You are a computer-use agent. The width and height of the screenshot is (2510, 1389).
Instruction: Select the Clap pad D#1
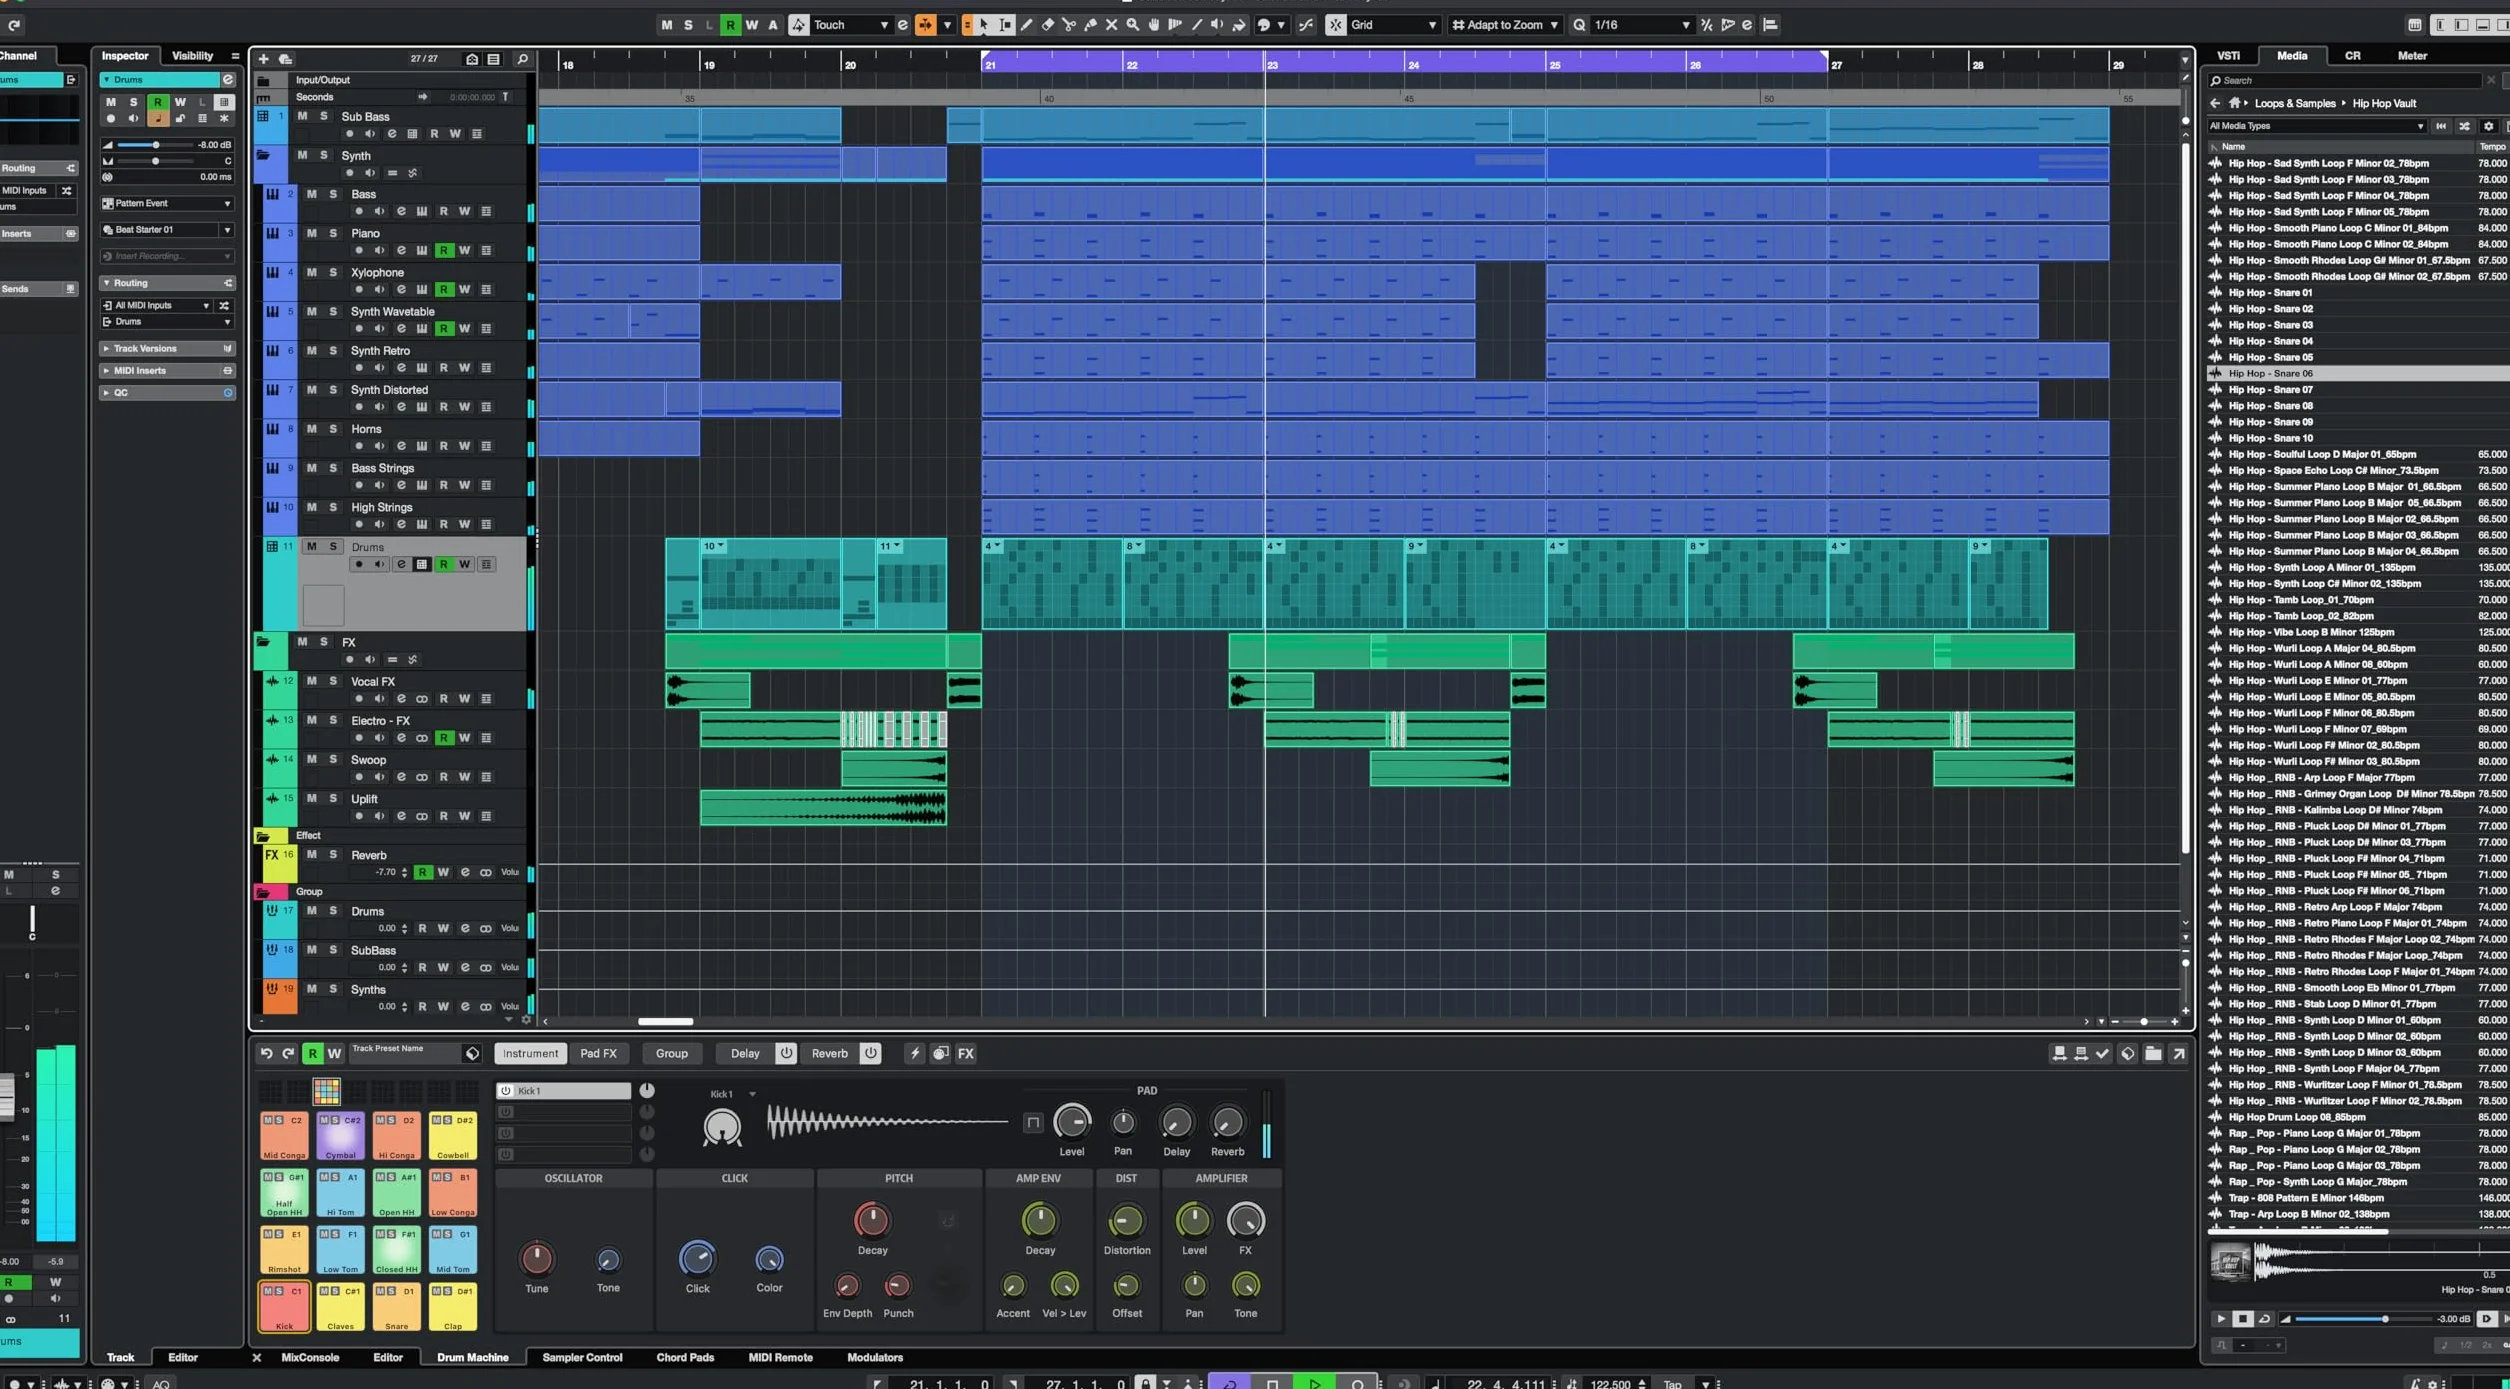[453, 1307]
